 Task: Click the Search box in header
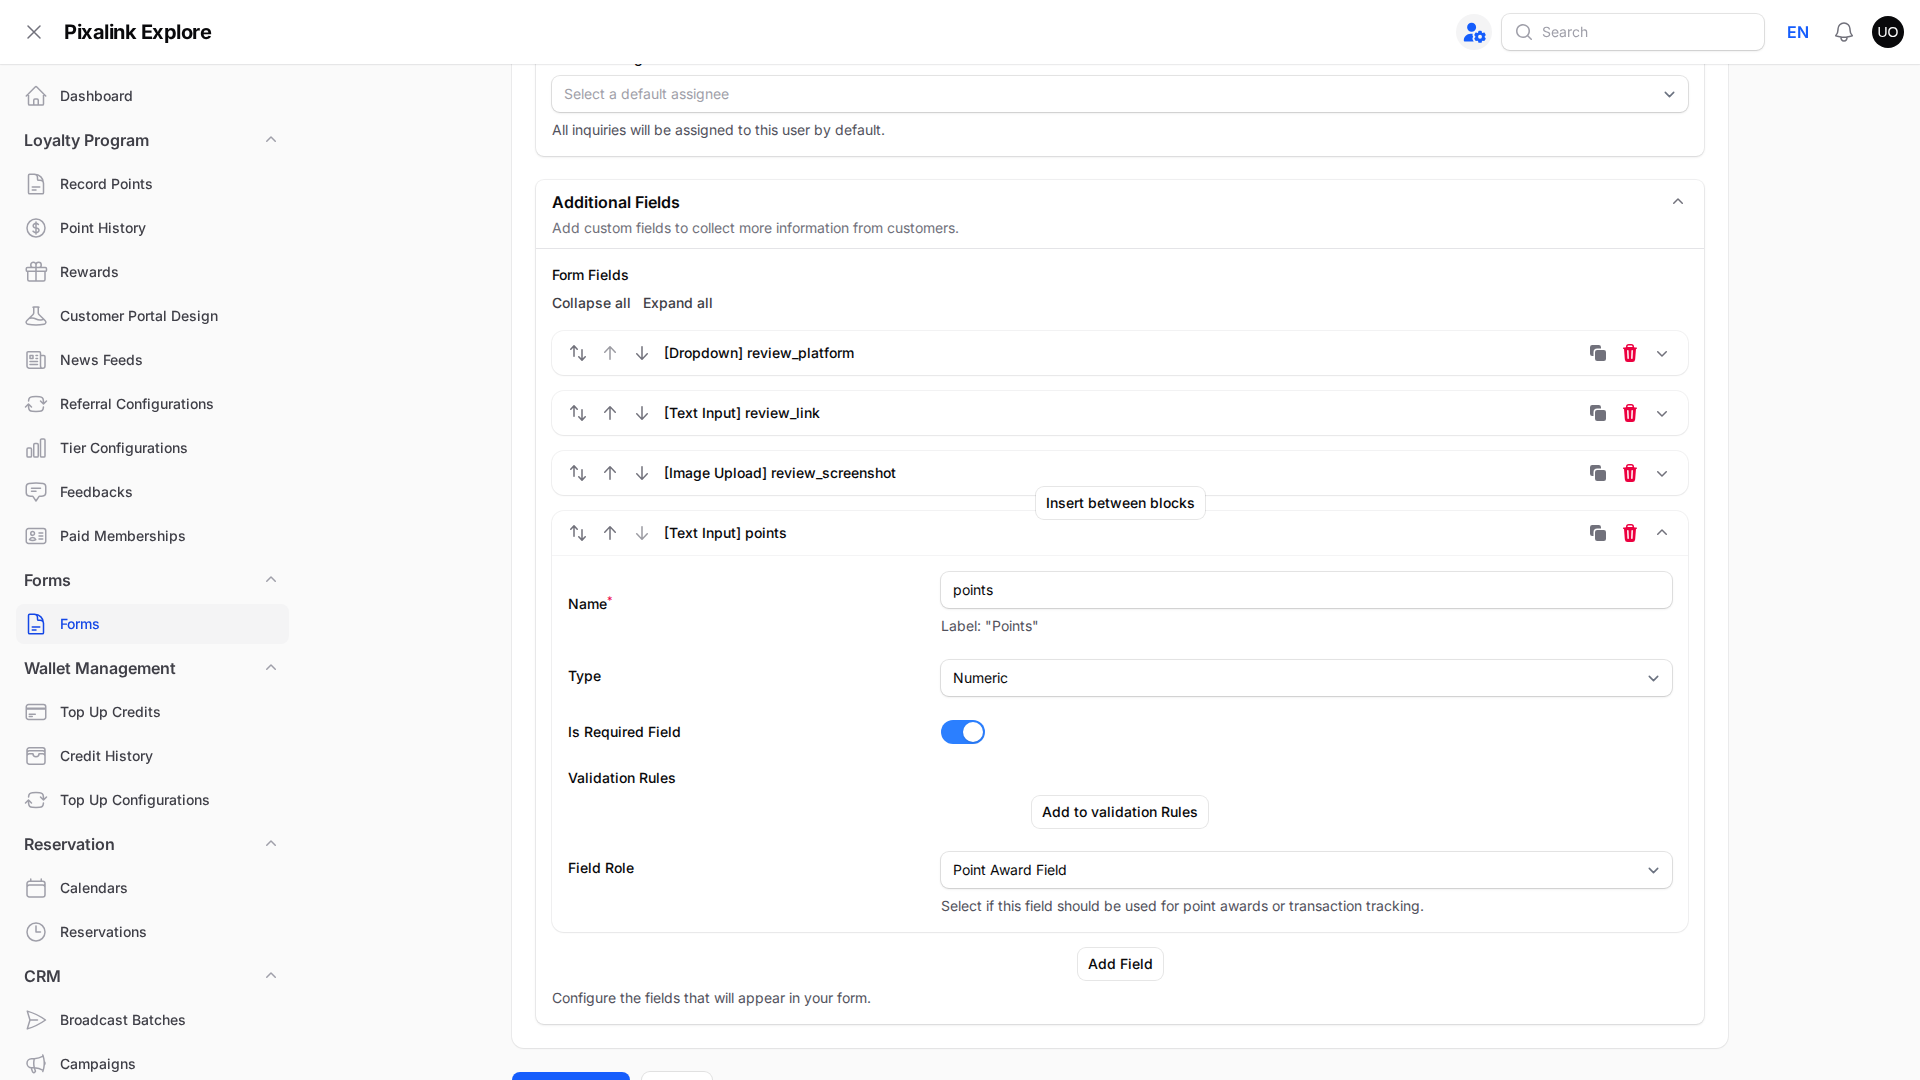point(1632,32)
